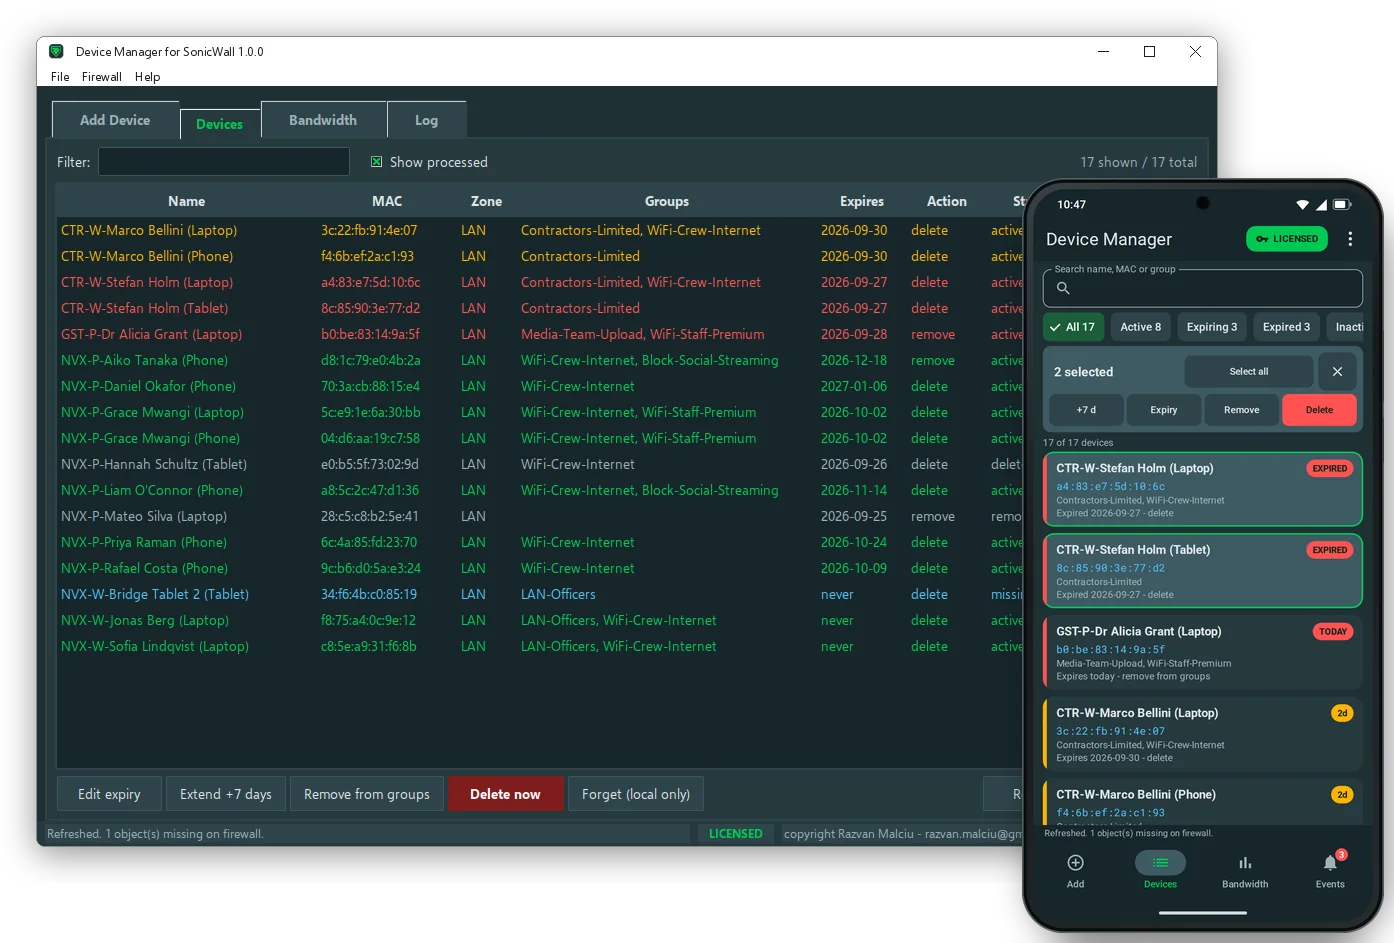Tap the Remove button on phone

point(1242,410)
